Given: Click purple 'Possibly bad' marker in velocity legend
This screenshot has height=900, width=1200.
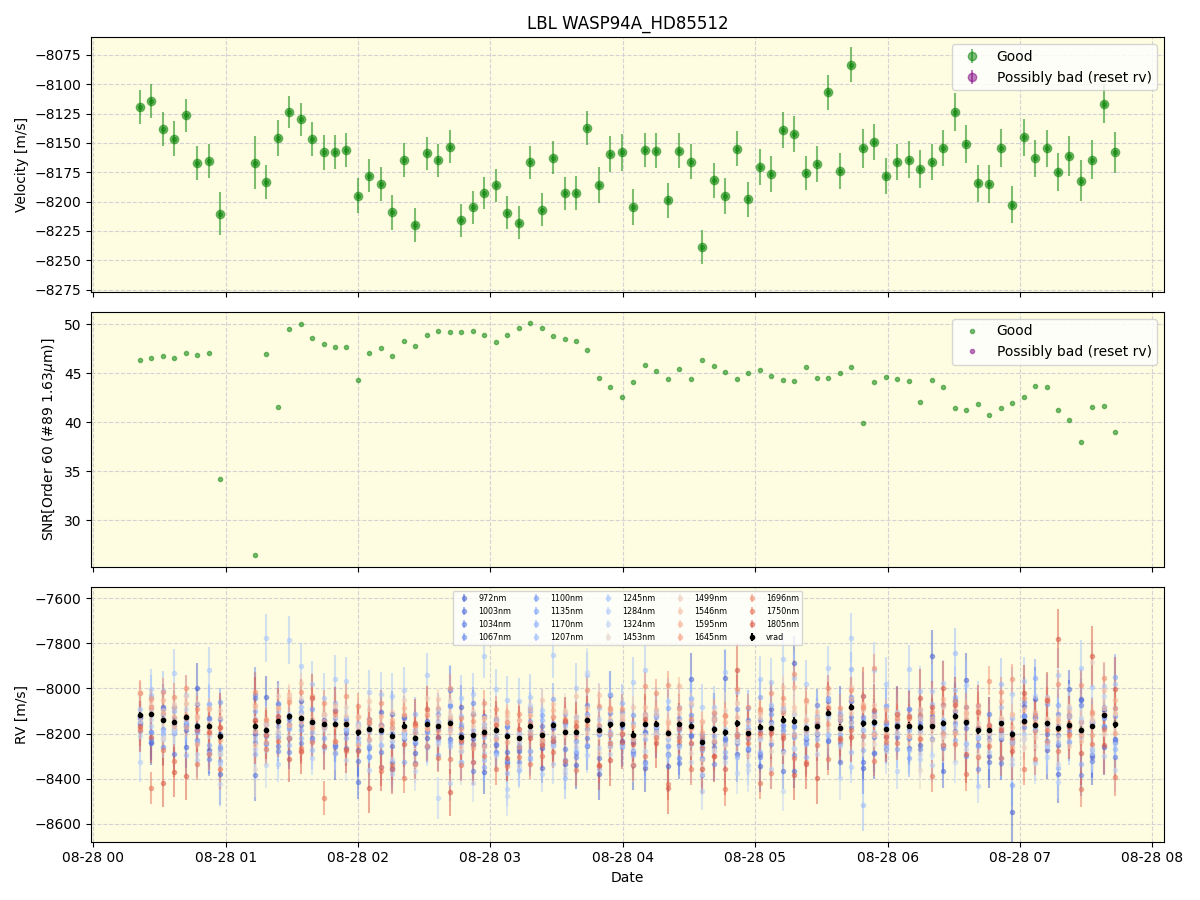Looking at the screenshot, I should tap(972, 77).
